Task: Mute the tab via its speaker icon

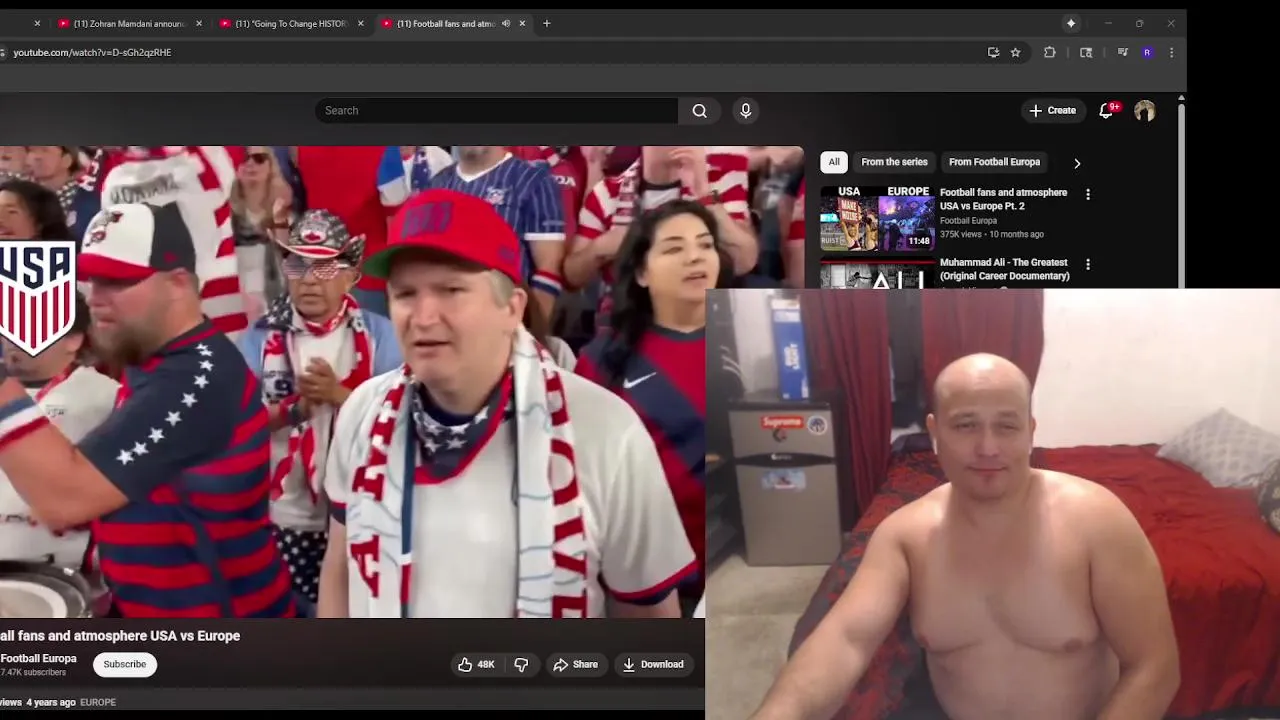Action: pos(506,23)
